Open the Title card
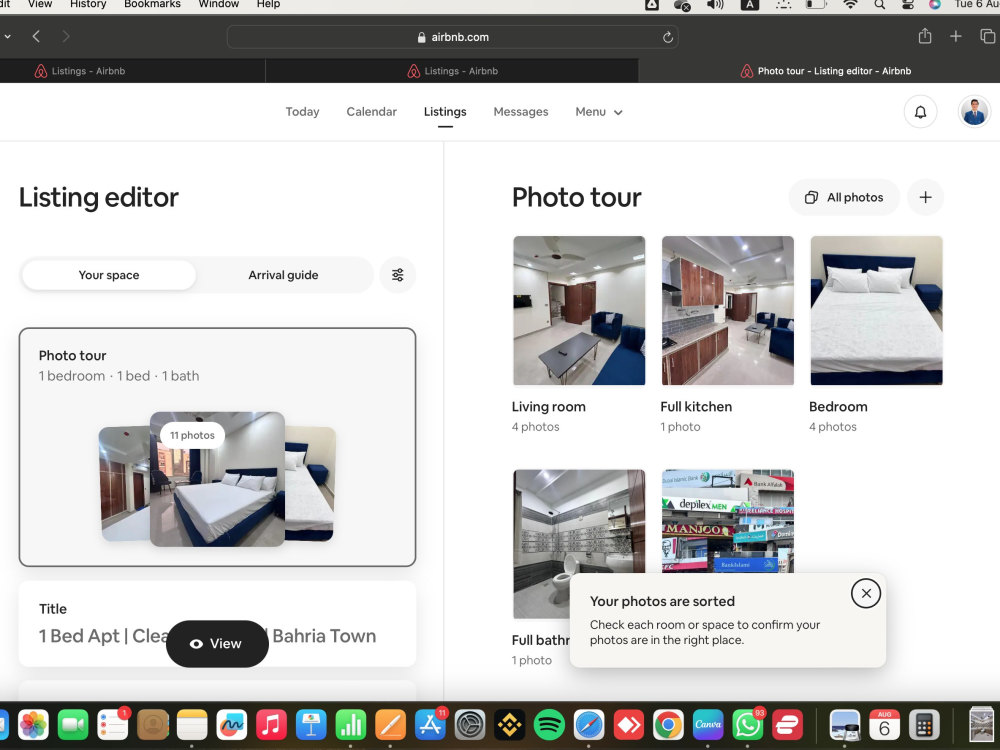1000x750 pixels. (x=217, y=624)
